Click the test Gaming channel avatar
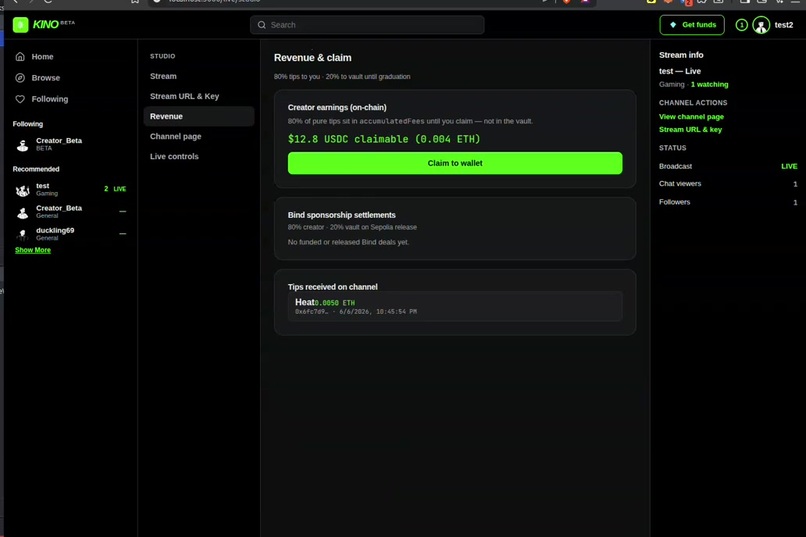Image resolution: width=806 pixels, height=537 pixels. pyautogui.click(x=23, y=190)
